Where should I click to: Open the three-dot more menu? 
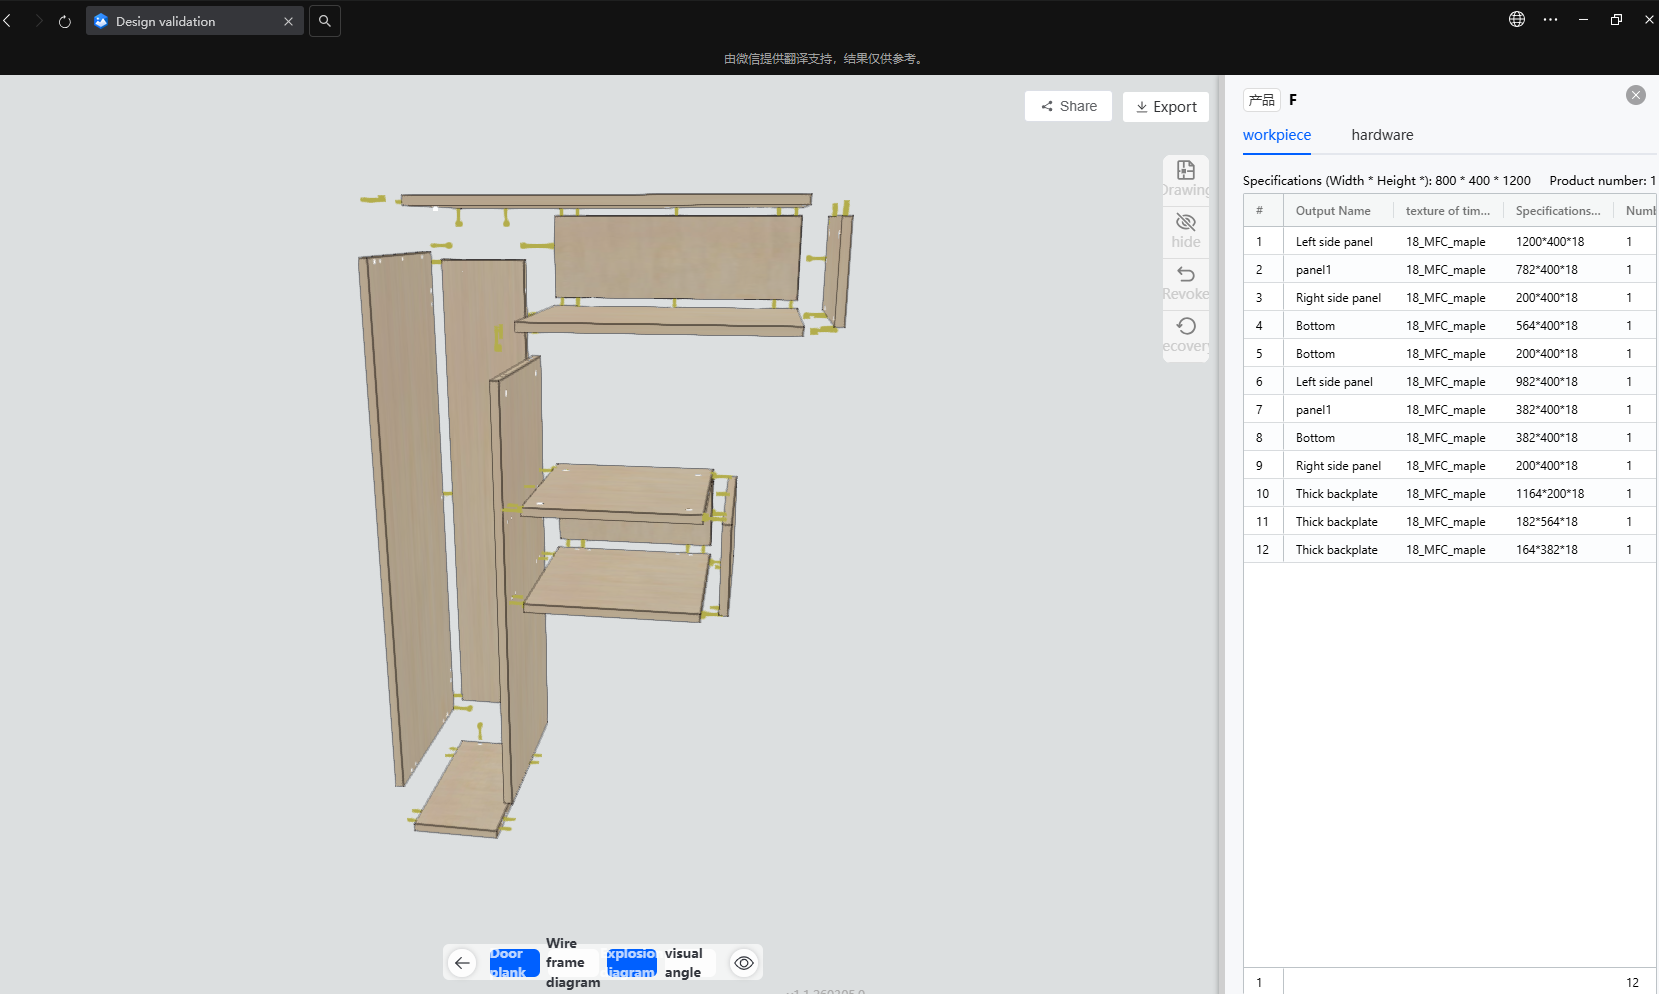pyautogui.click(x=1550, y=19)
